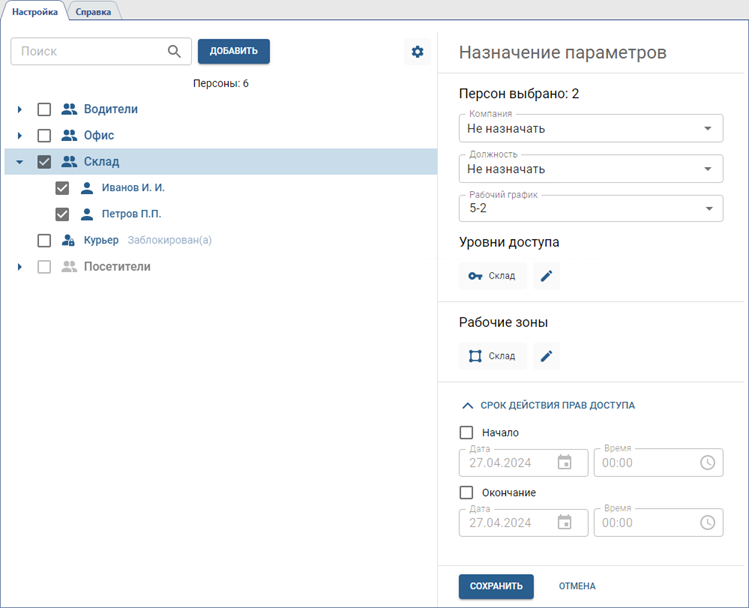Collapse the Склад tree group
This screenshot has height=608, width=749.
19,162
